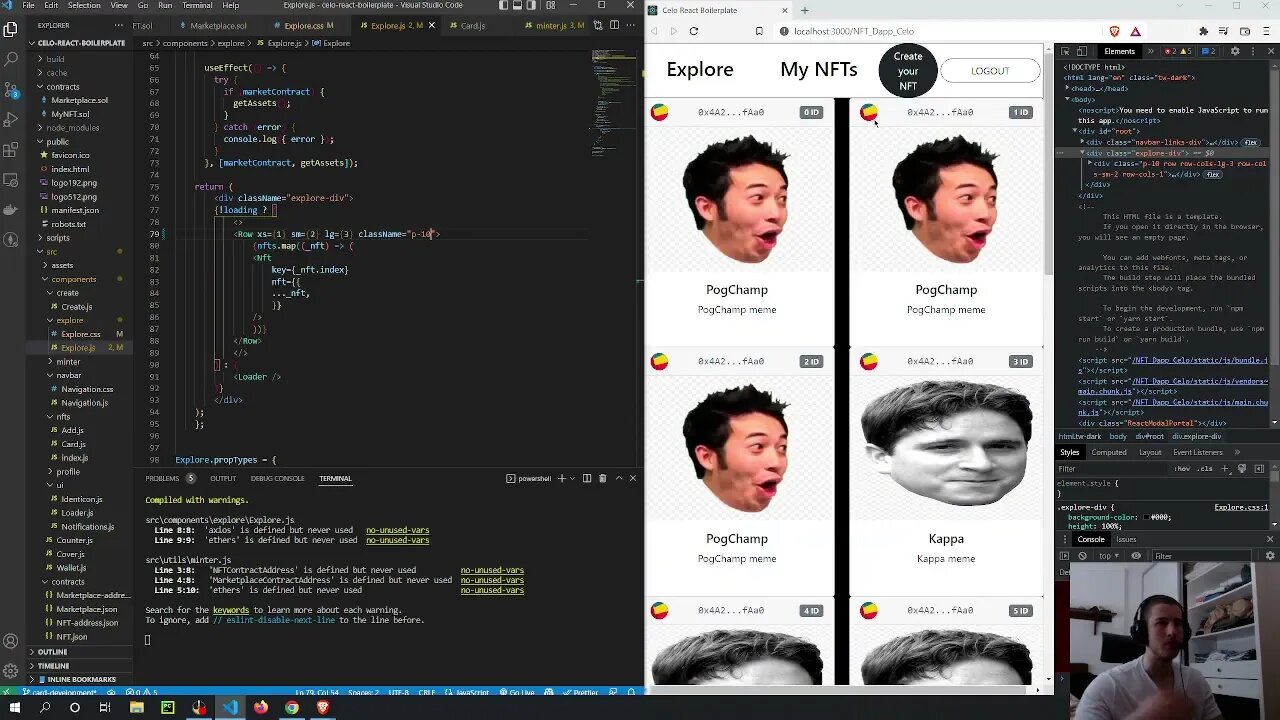This screenshot has width=1280, height=720.
Task: Follow the keywords link in terminal
Action: point(231,610)
